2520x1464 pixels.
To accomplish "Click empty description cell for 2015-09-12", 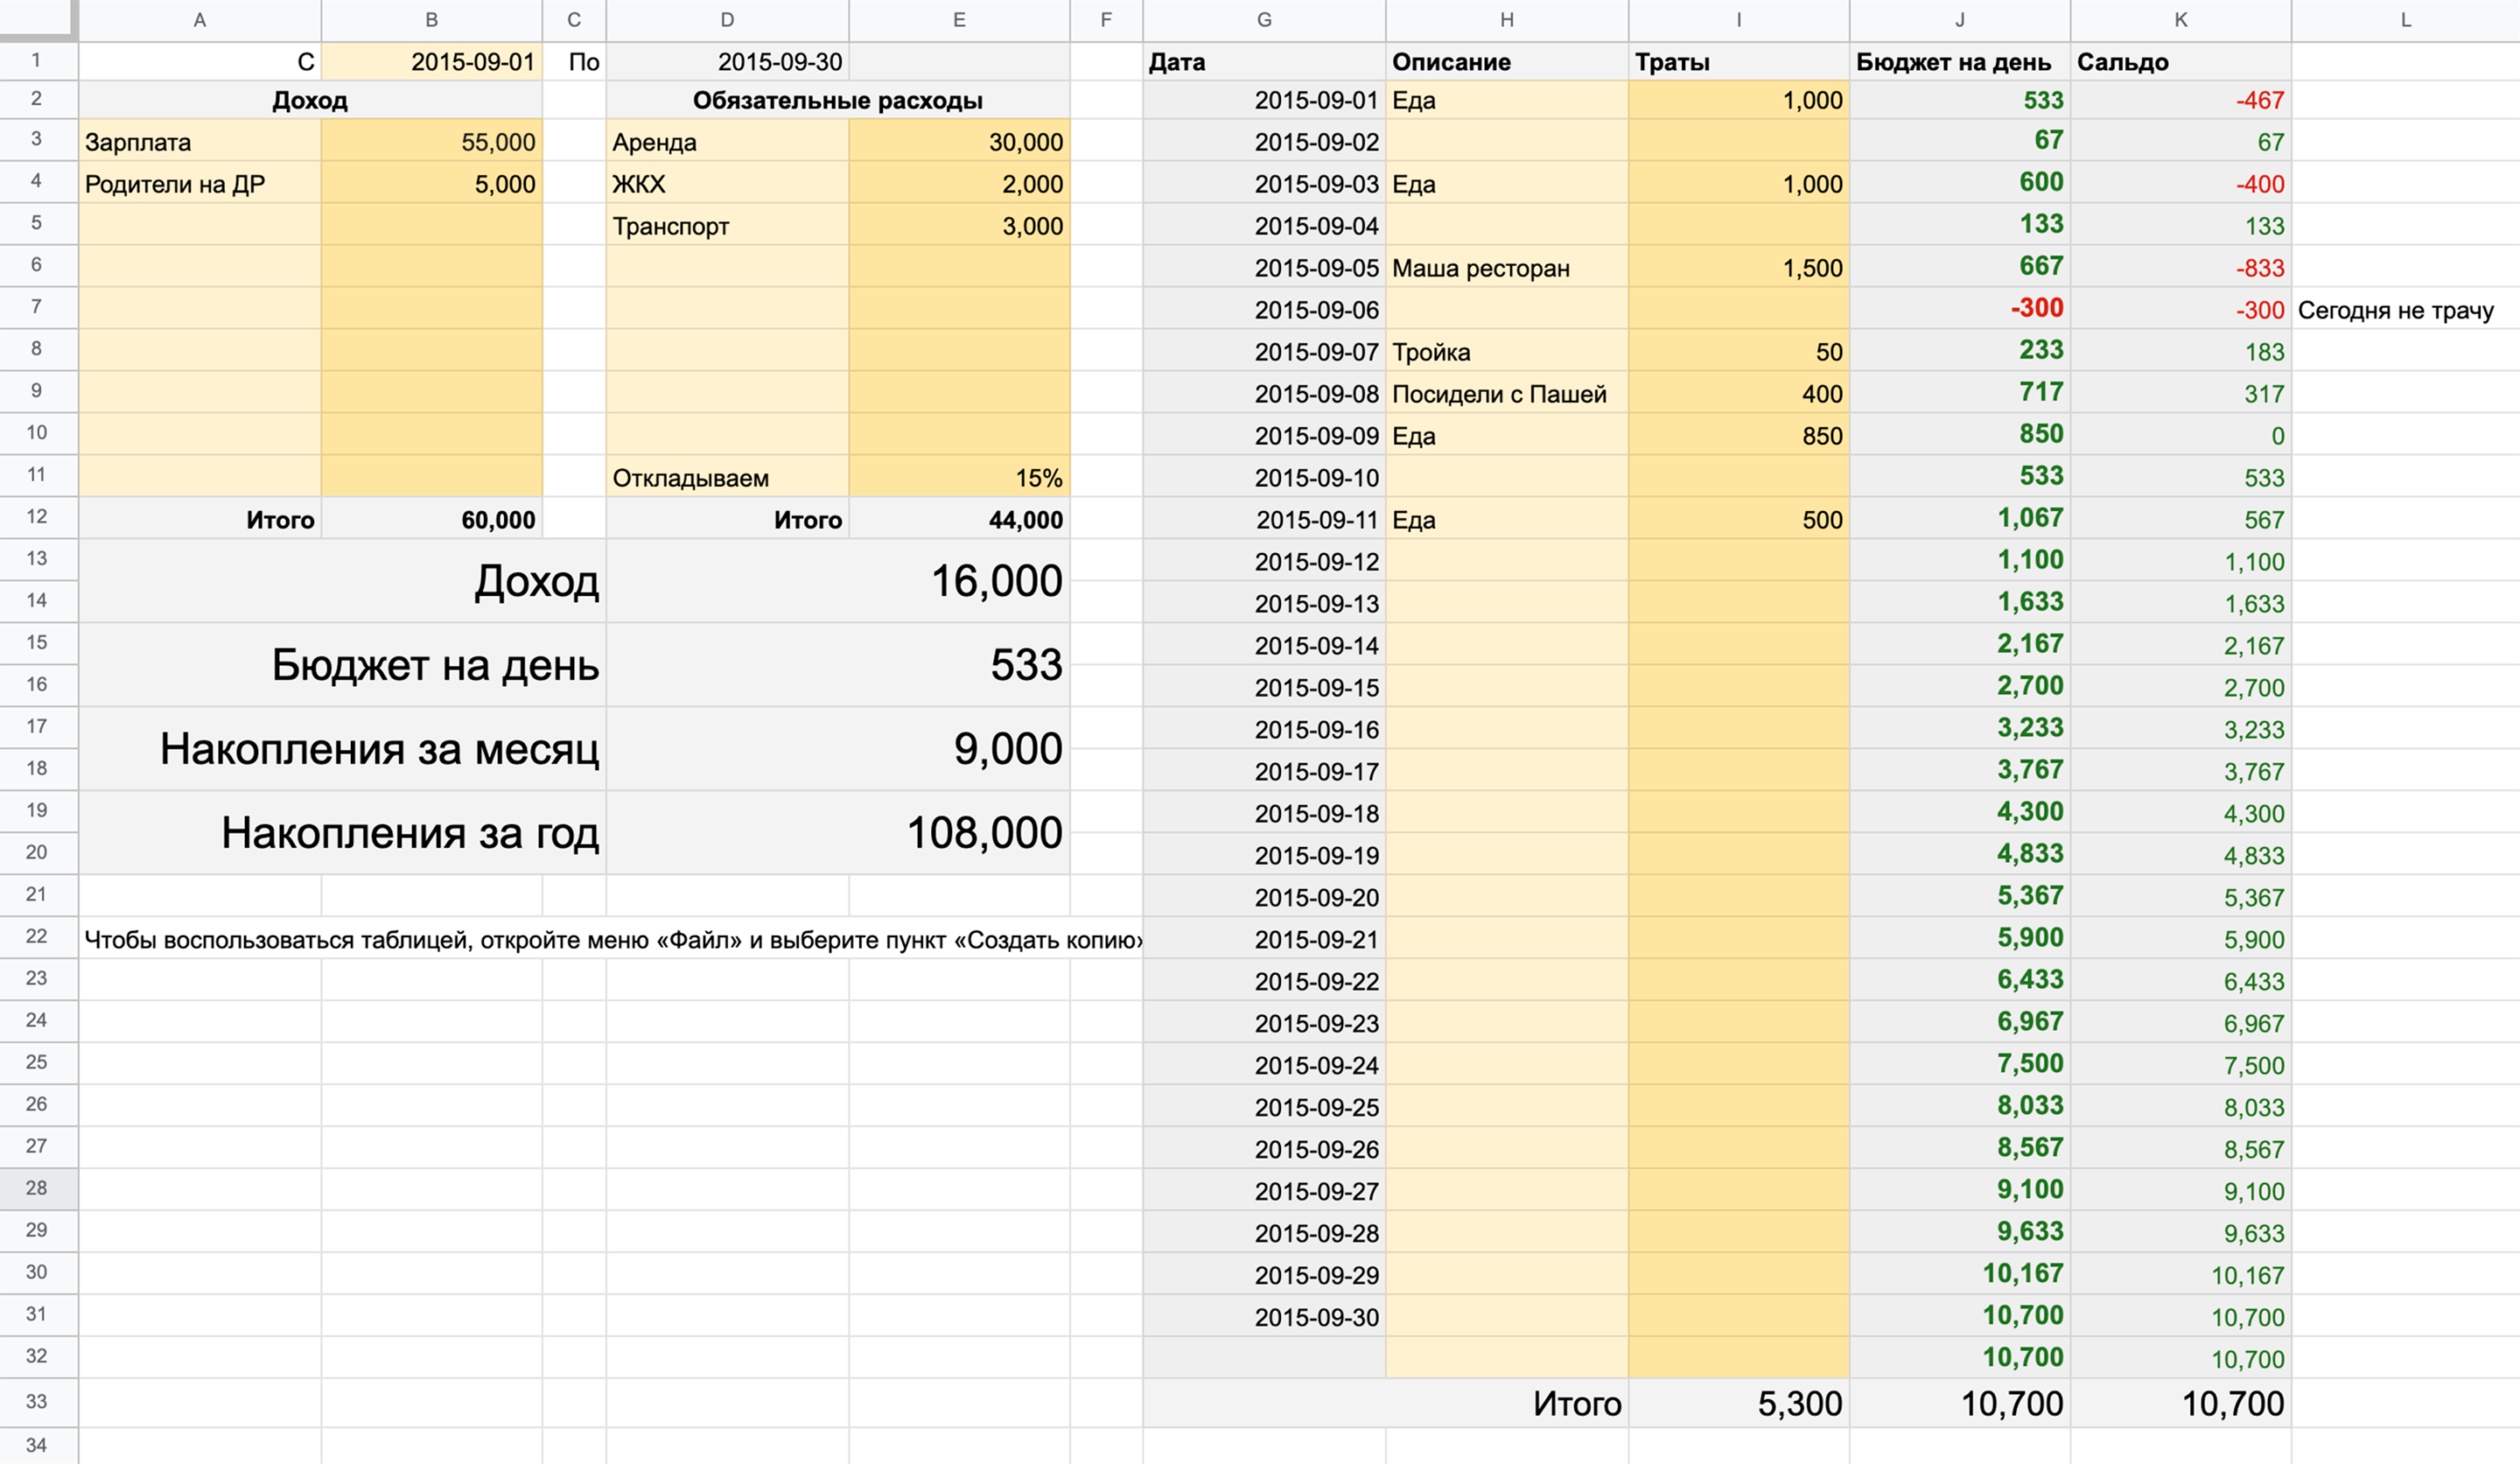I will 1507,562.
